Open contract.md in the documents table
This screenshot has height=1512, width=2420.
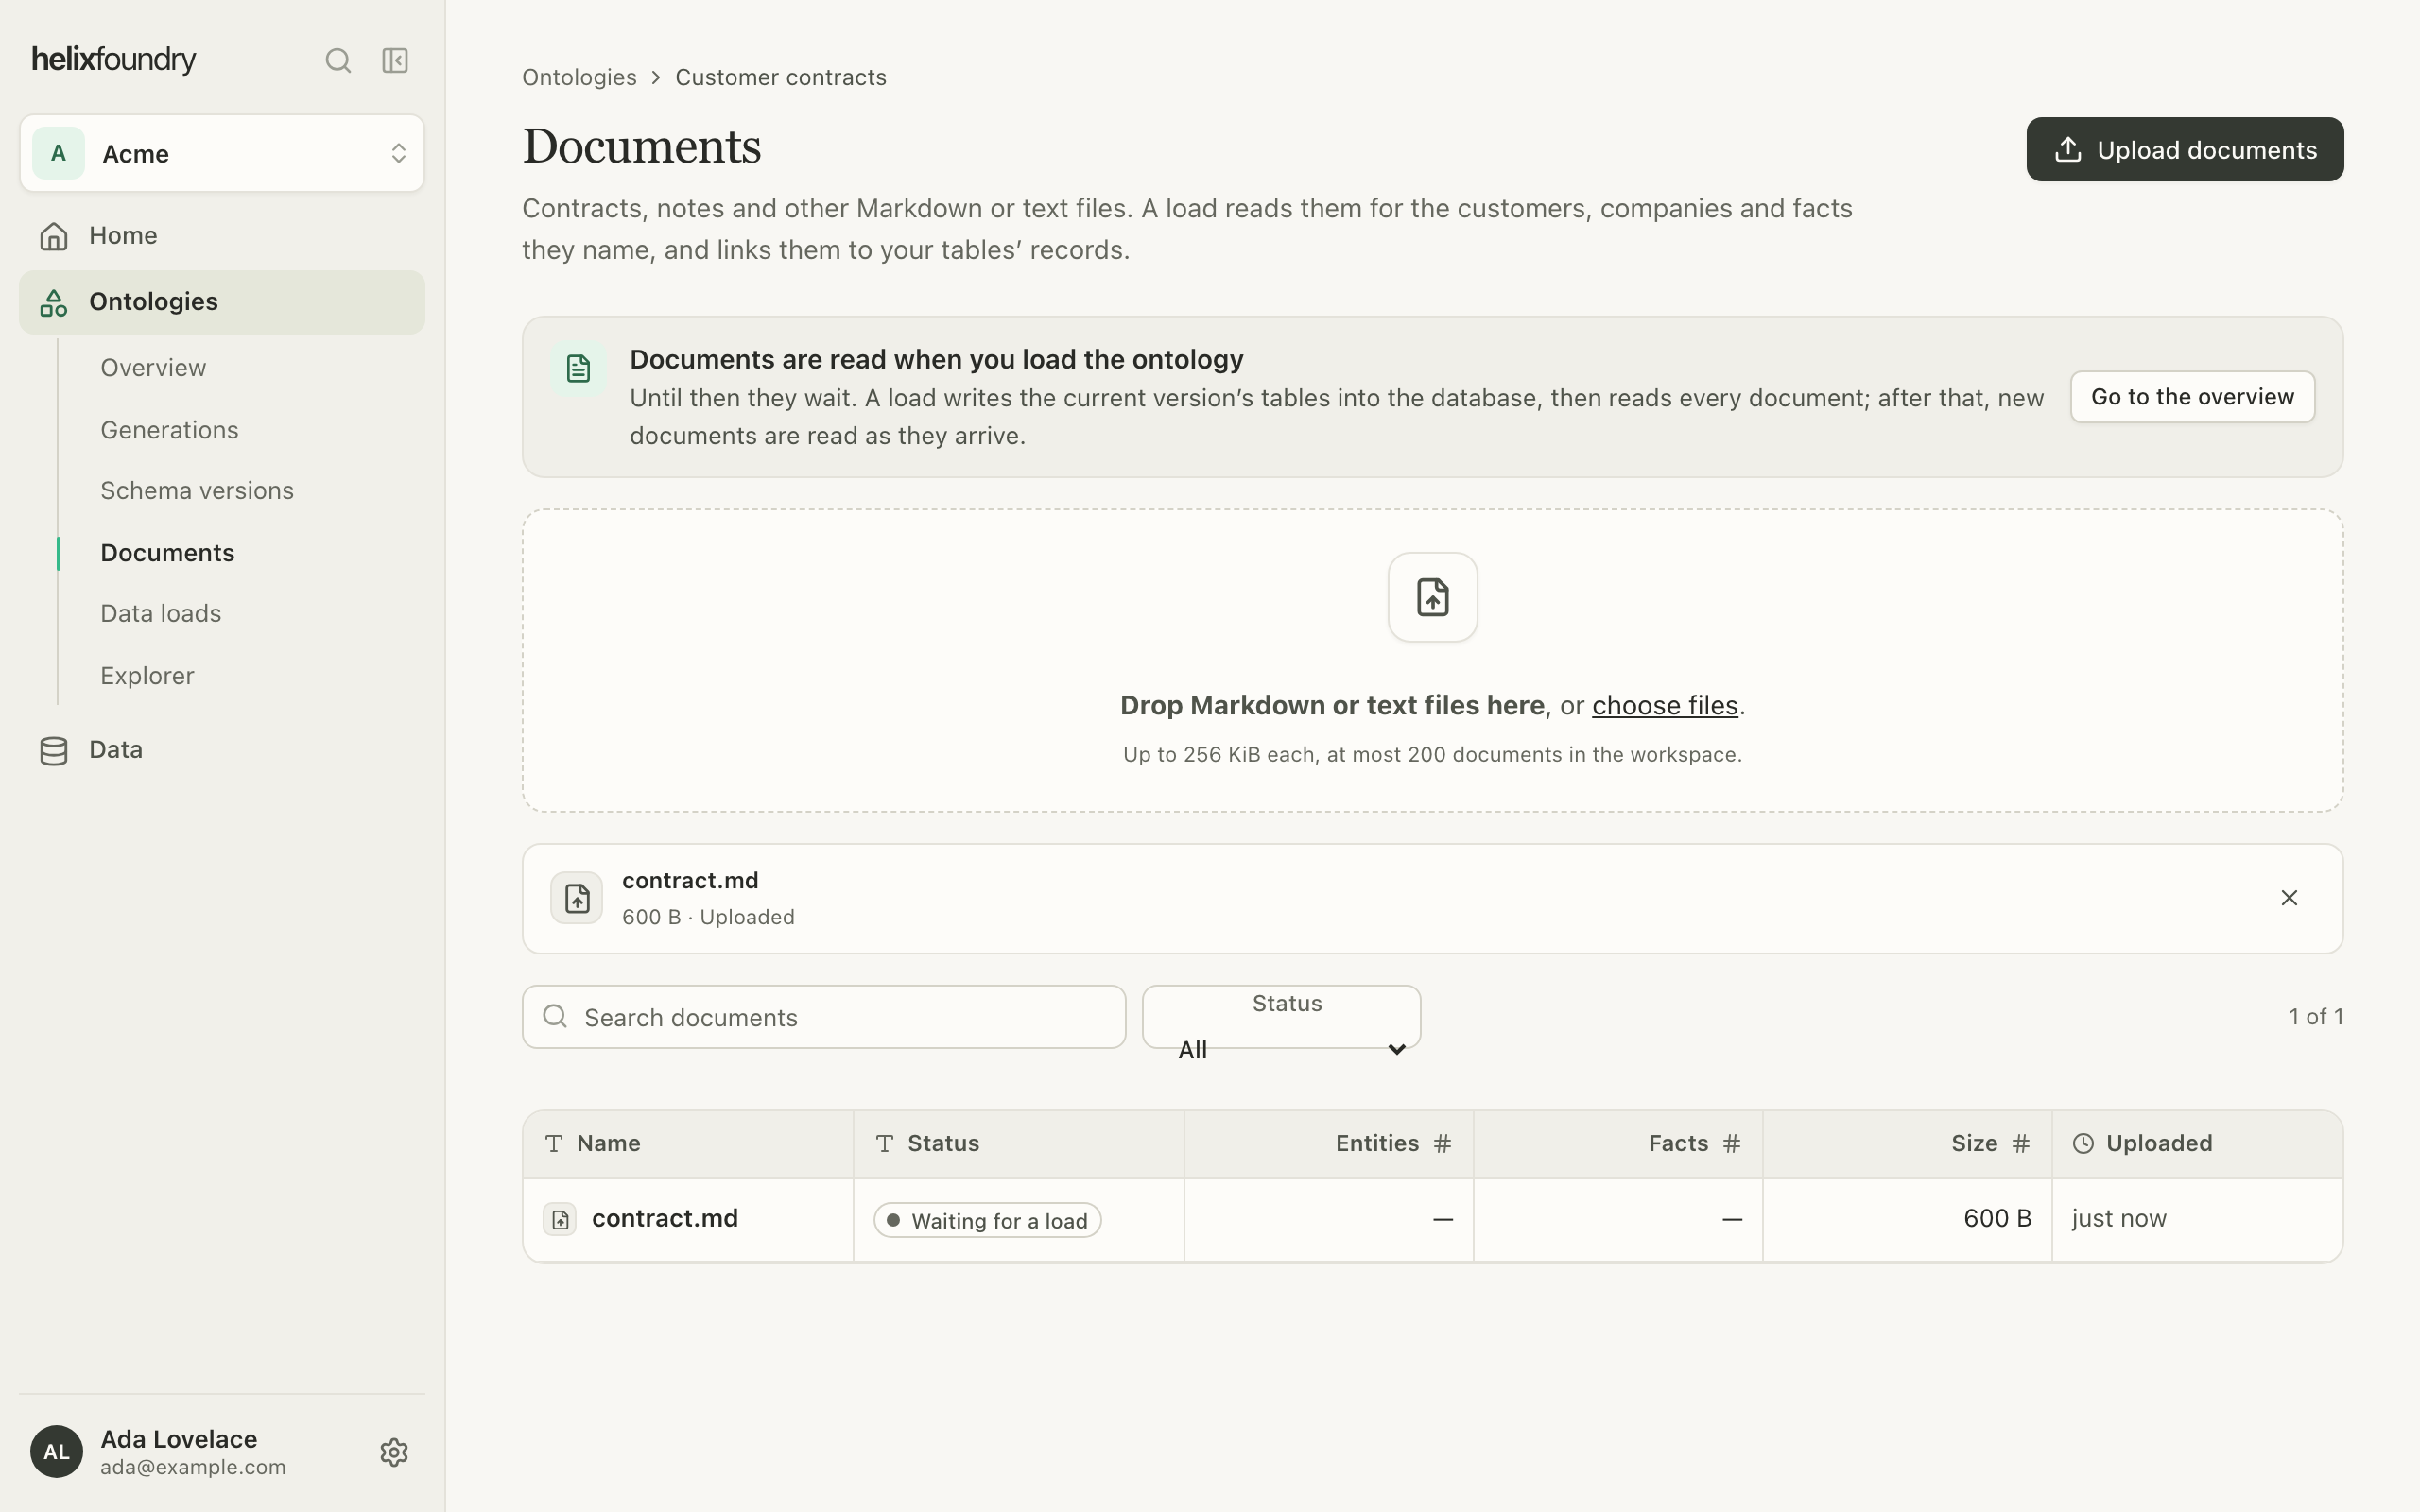[x=664, y=1218]
